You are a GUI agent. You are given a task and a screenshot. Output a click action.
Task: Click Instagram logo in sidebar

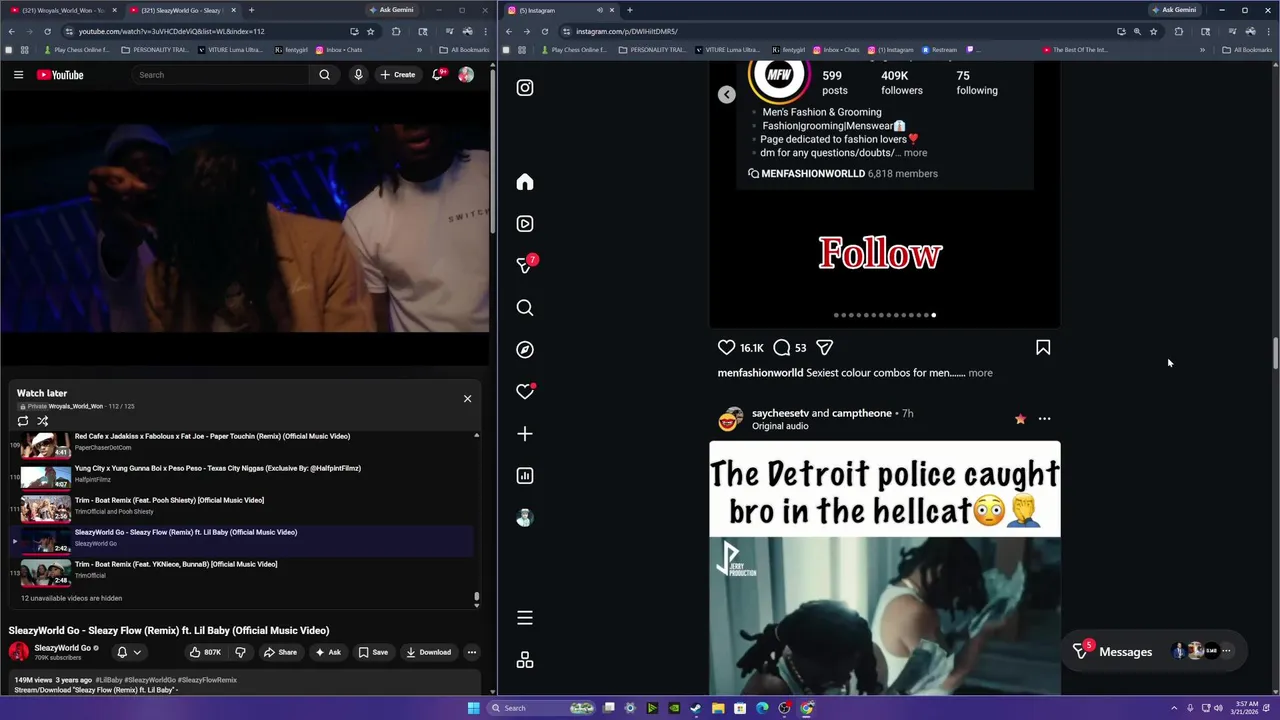click(x=525, y=88)
